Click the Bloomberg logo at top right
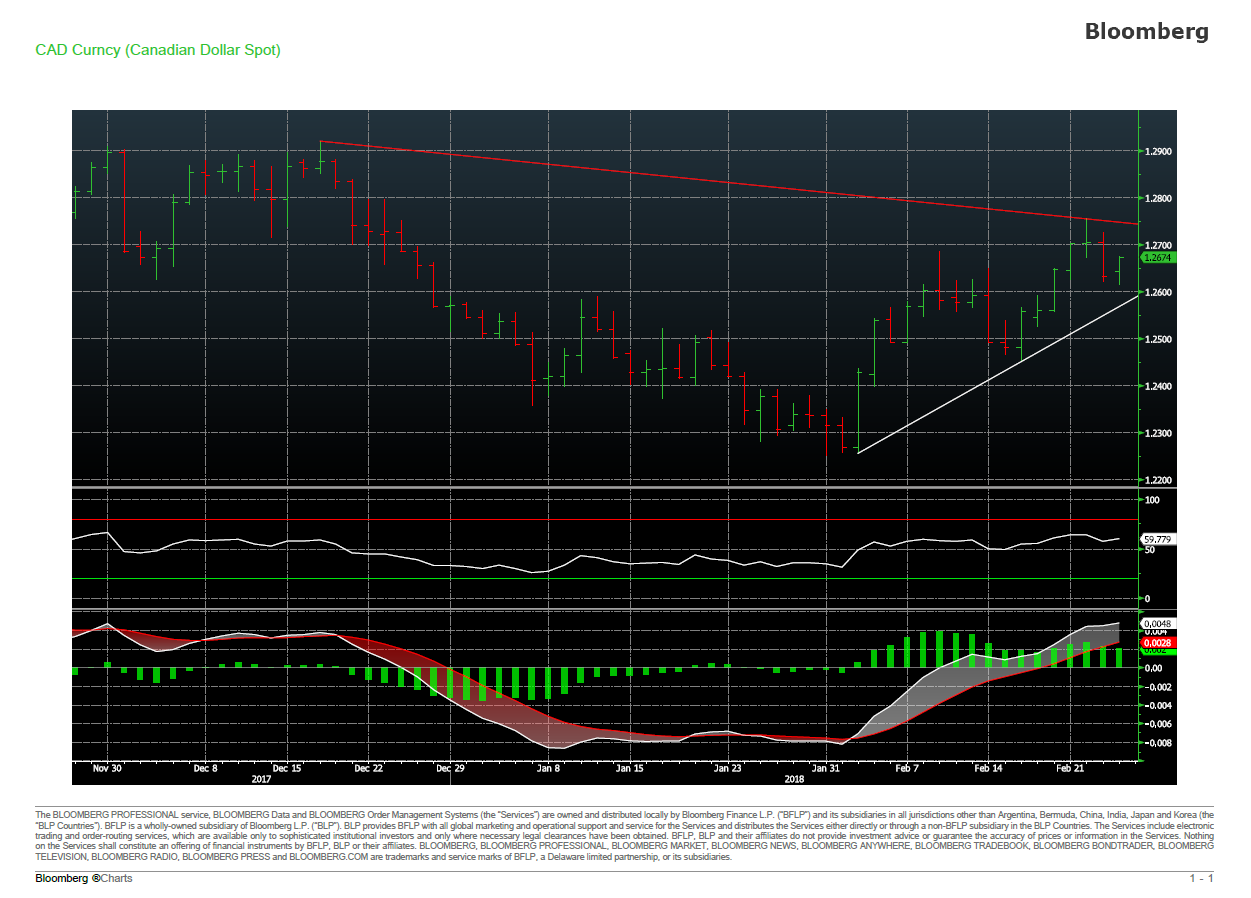 point(1146,32)
